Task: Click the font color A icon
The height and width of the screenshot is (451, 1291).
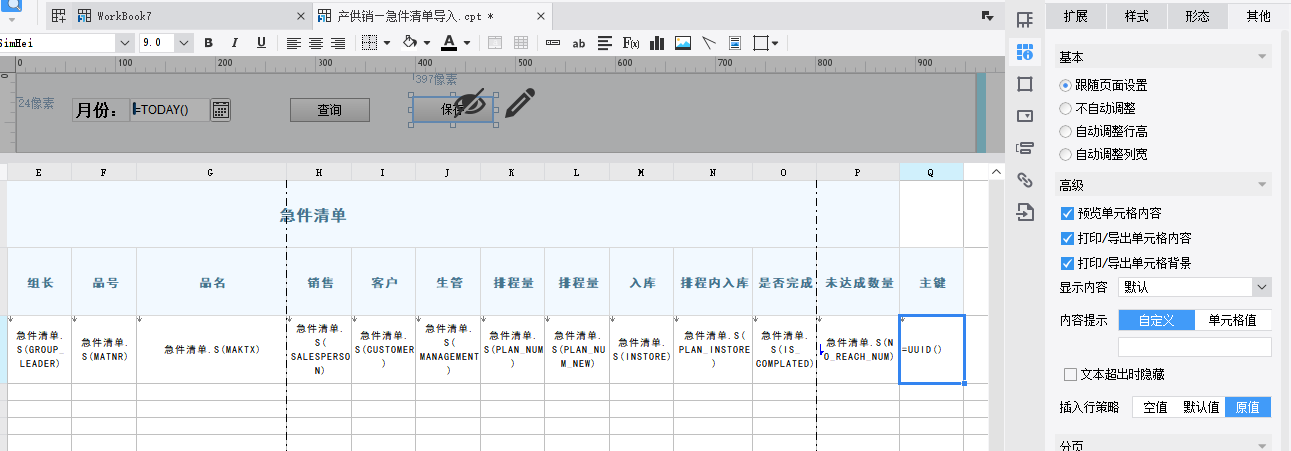Action: click(448, 43)
